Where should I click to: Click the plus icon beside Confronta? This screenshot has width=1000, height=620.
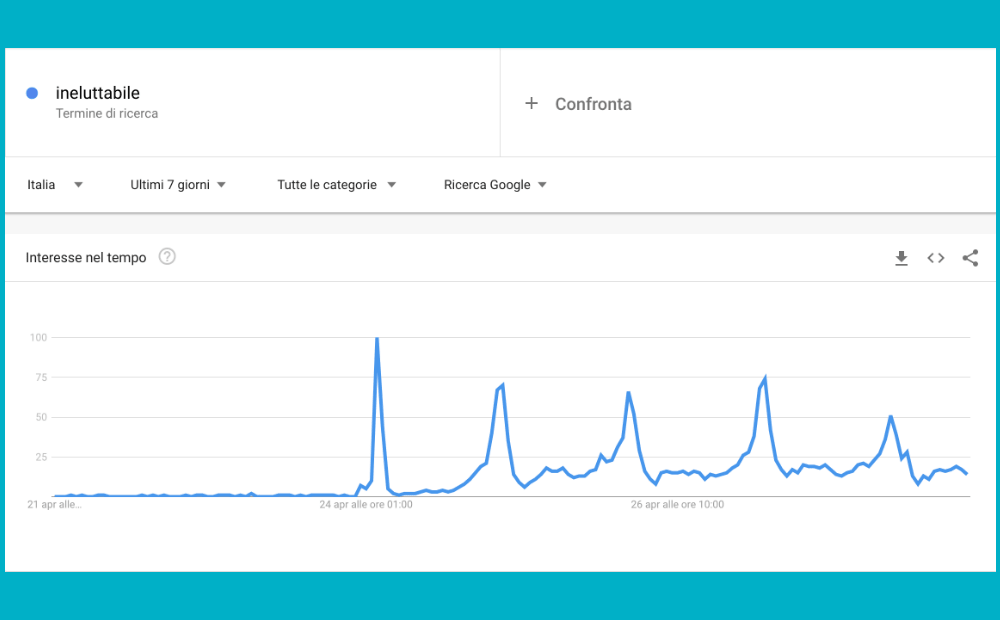[531, 103]
